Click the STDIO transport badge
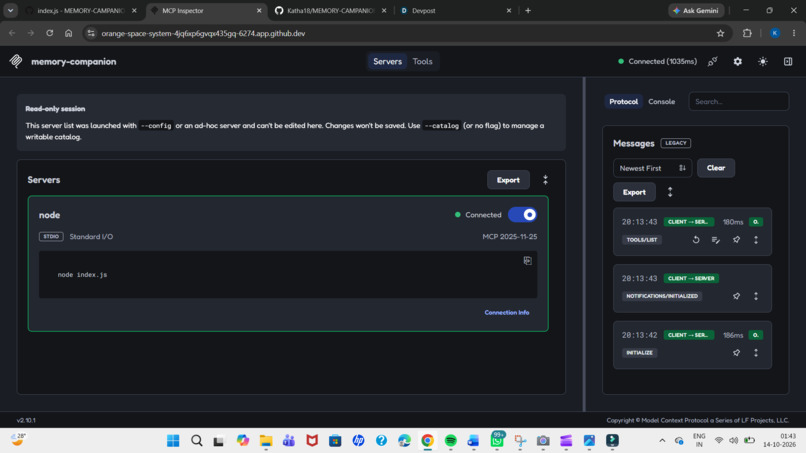 [51, 237]
